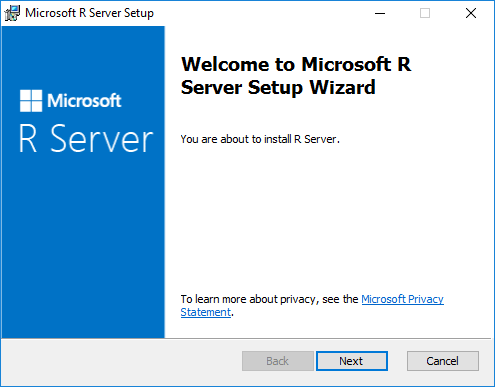
Task: Open the Microsoft Privacy link
Action: tap(402, 299)
